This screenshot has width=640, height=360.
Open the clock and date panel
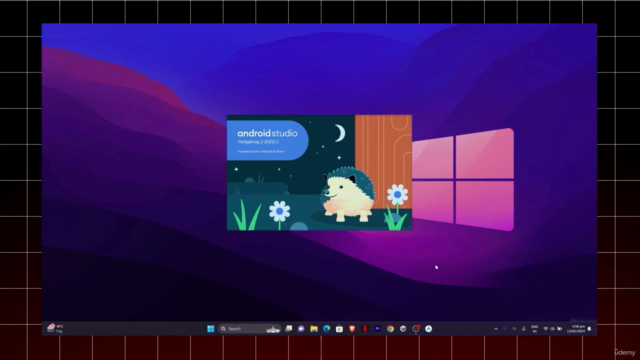[576, 329]
